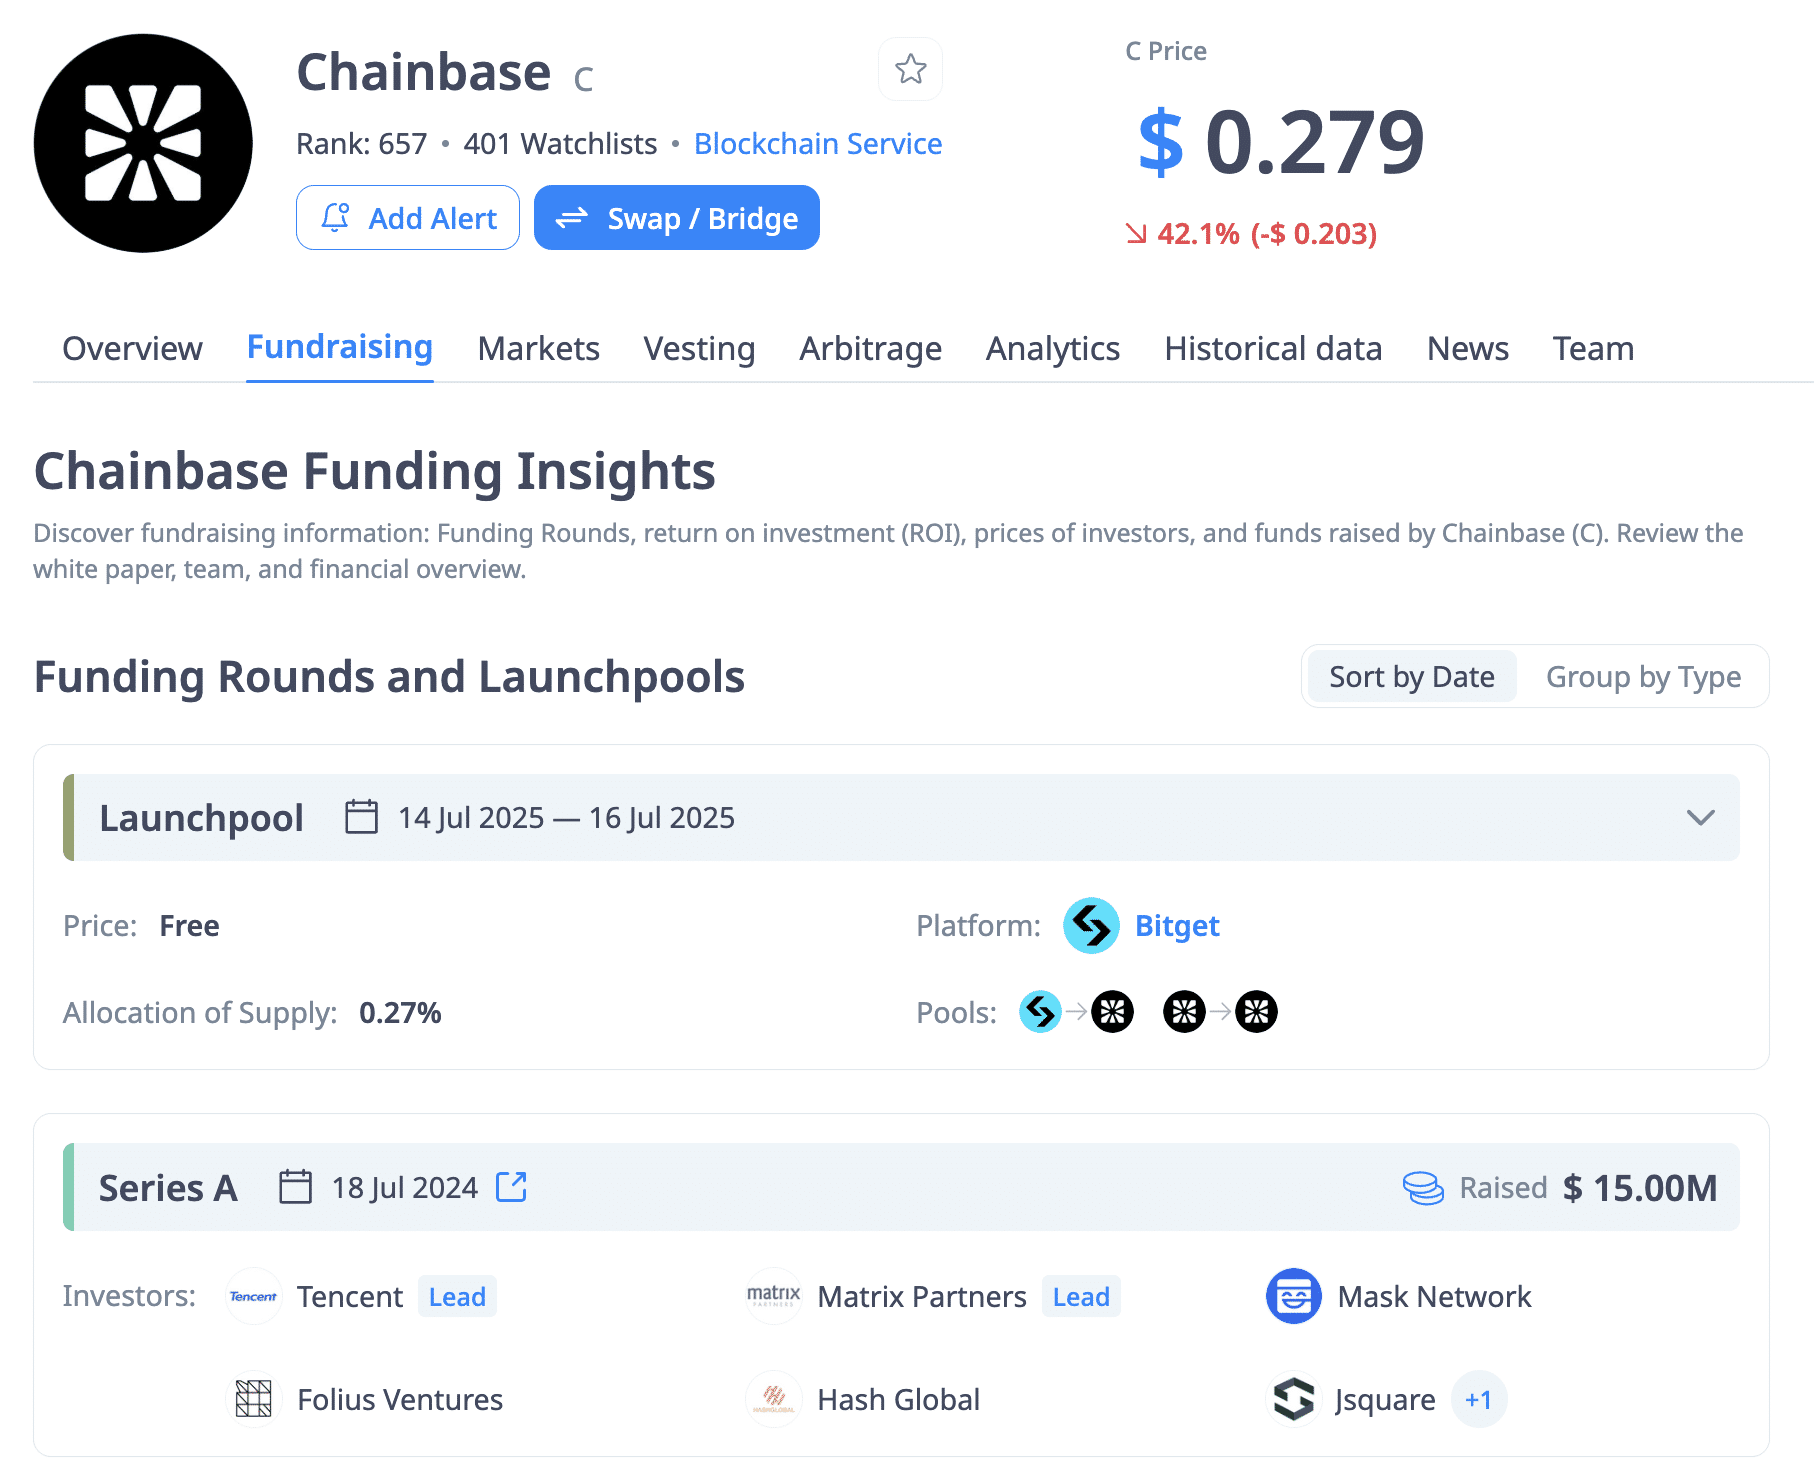
Task: Open the Mask Network investor name
Action: pos(1434,1297)
